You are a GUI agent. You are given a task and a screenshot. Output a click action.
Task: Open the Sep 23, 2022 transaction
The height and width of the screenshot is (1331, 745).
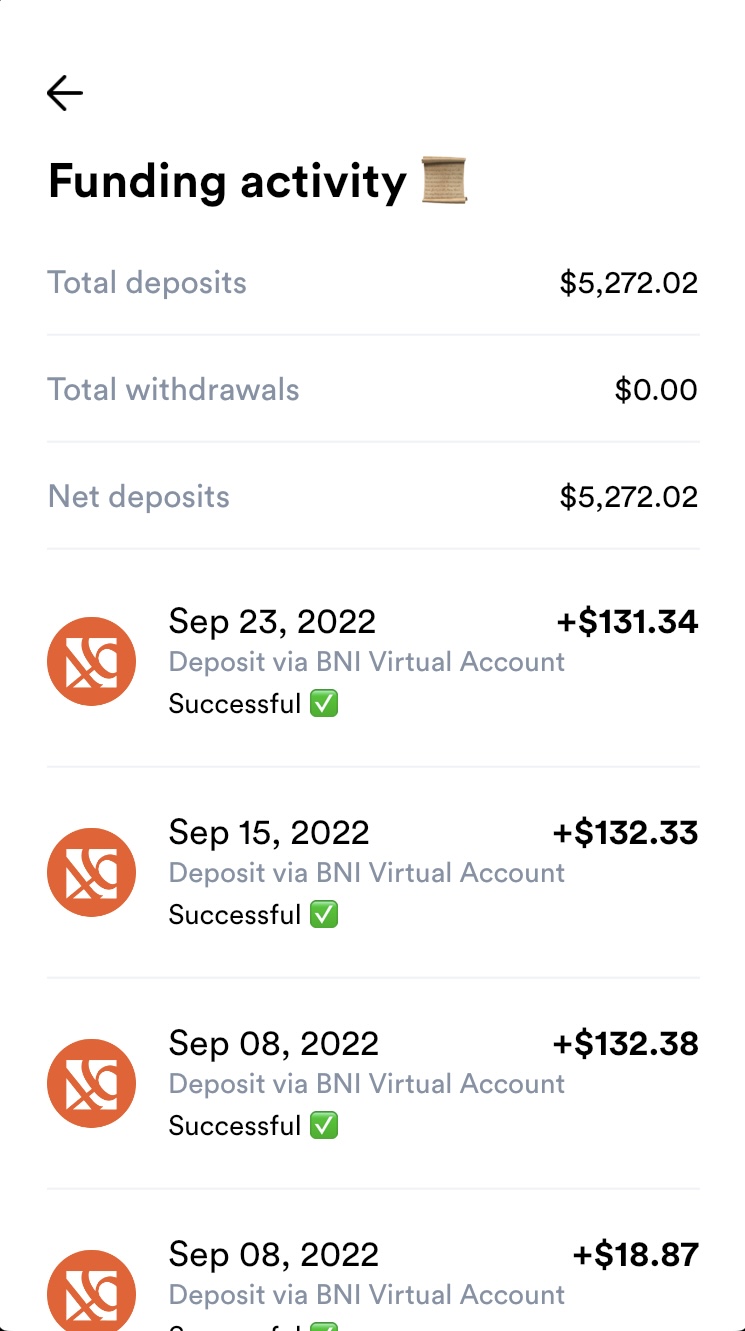272,622
